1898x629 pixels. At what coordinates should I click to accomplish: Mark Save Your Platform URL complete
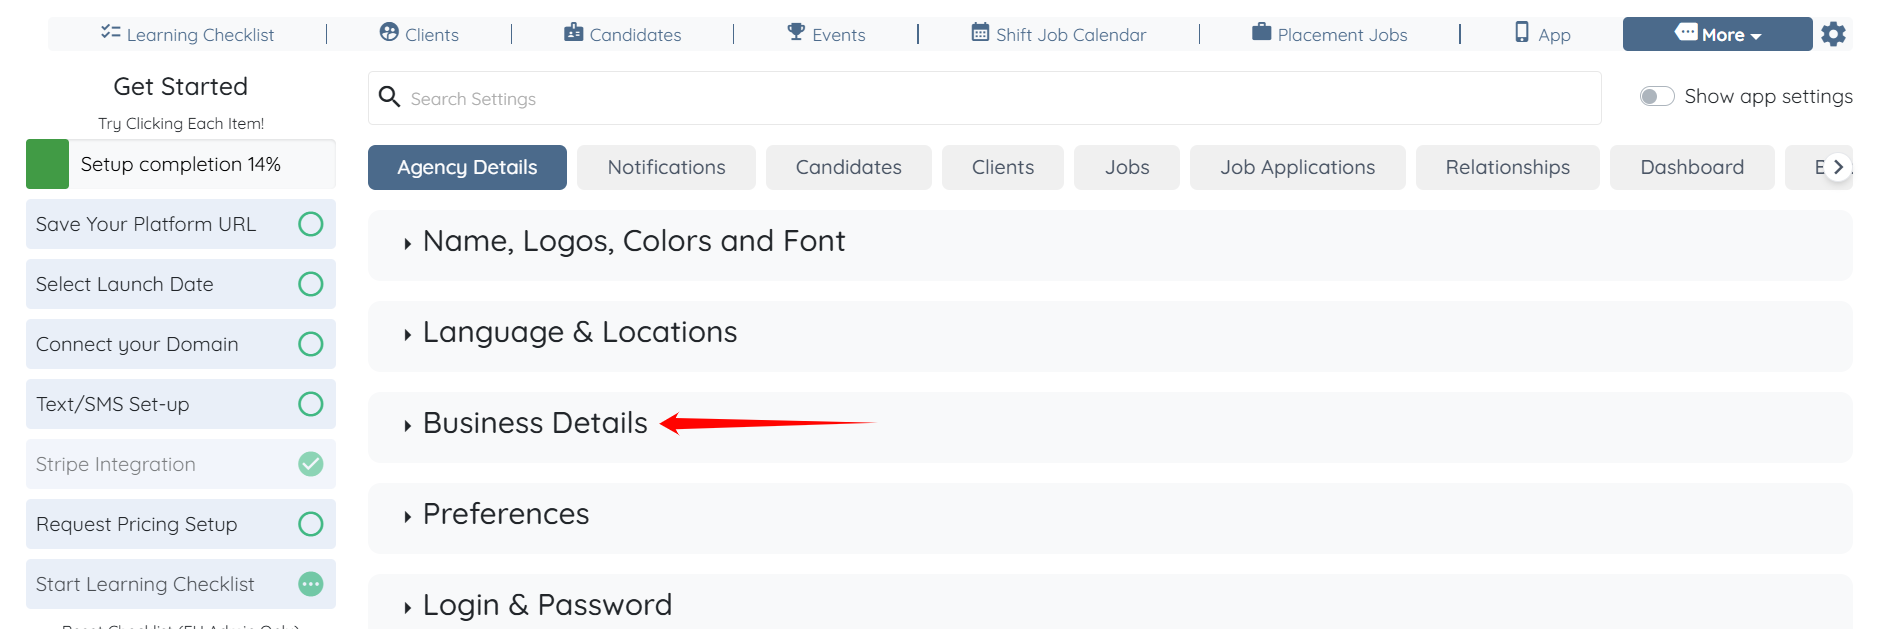point(311,224)
